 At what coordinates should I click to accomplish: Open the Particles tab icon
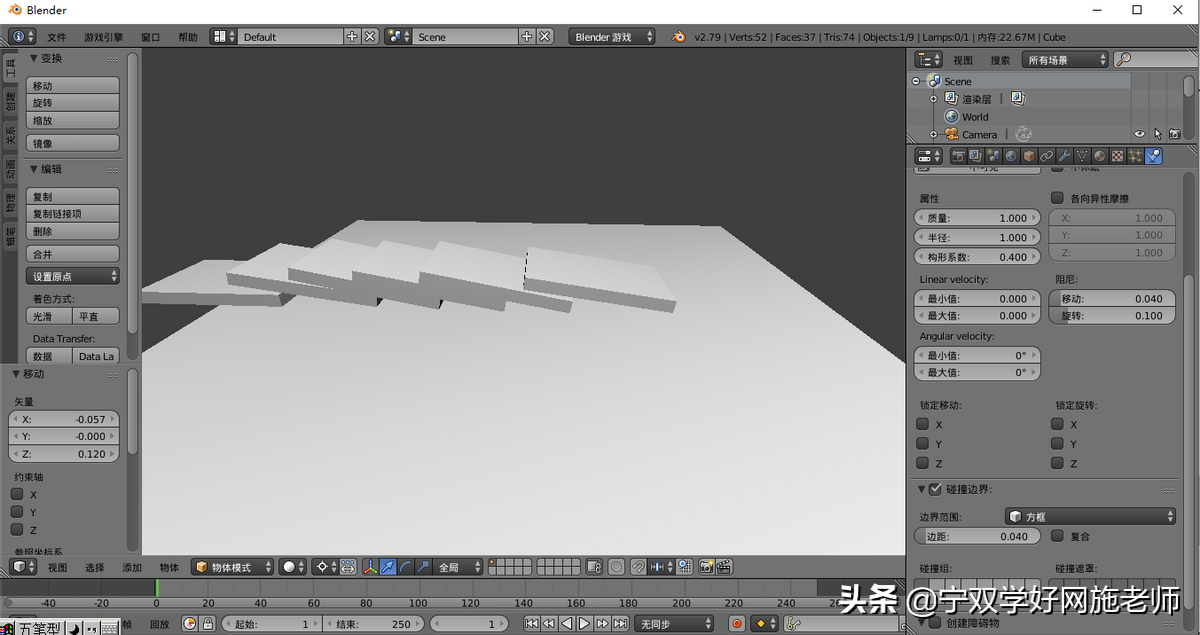click(1136, 156)
